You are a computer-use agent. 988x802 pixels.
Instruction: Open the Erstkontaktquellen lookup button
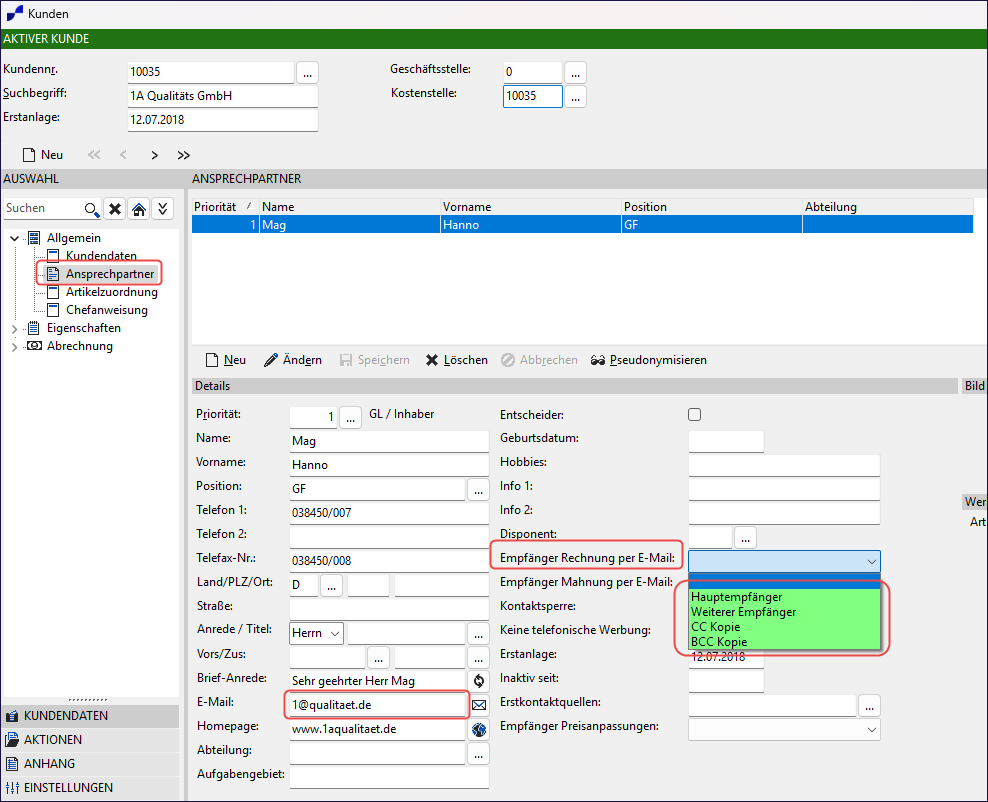pos(870,706)
